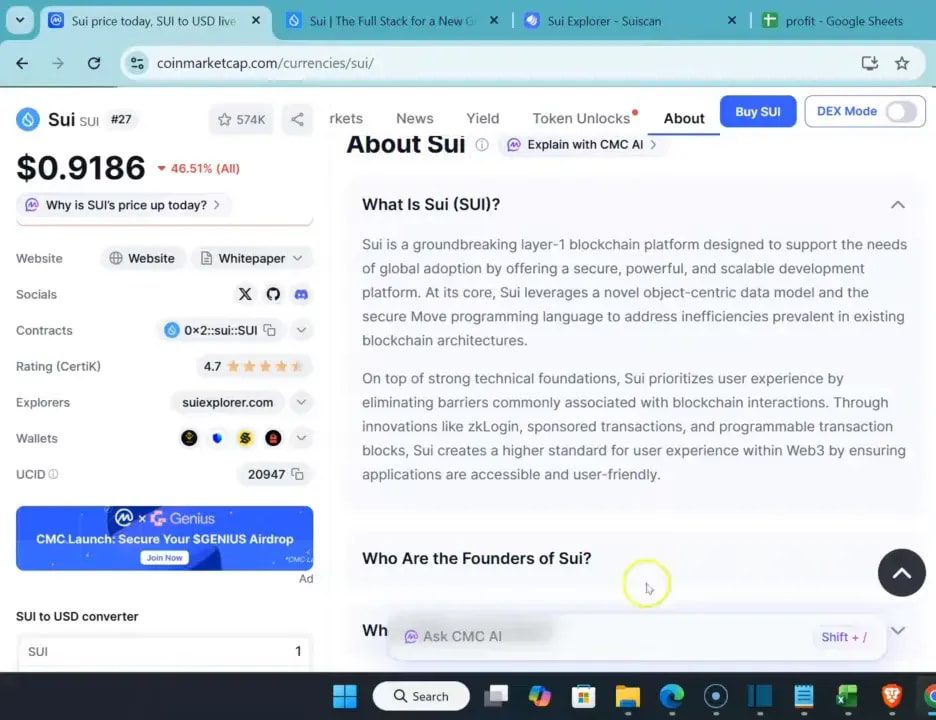Open Sui's X (Twitter) social icon
Image resolution: width=936 pixels, height=720 pixels.
[x=245, y=294]
